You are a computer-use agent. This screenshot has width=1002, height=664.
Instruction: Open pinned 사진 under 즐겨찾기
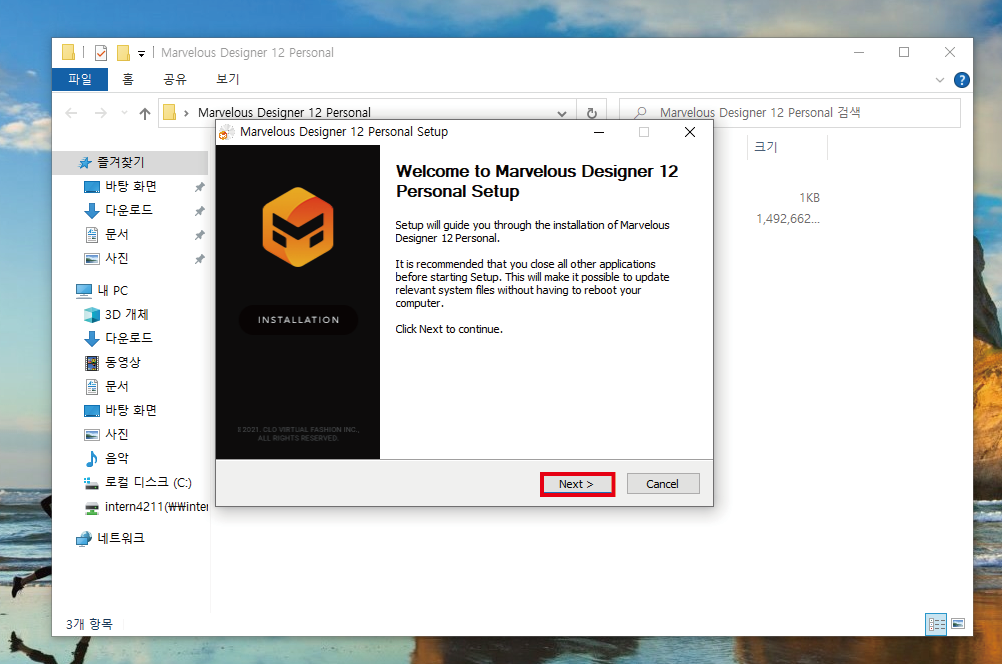[117, 258]
